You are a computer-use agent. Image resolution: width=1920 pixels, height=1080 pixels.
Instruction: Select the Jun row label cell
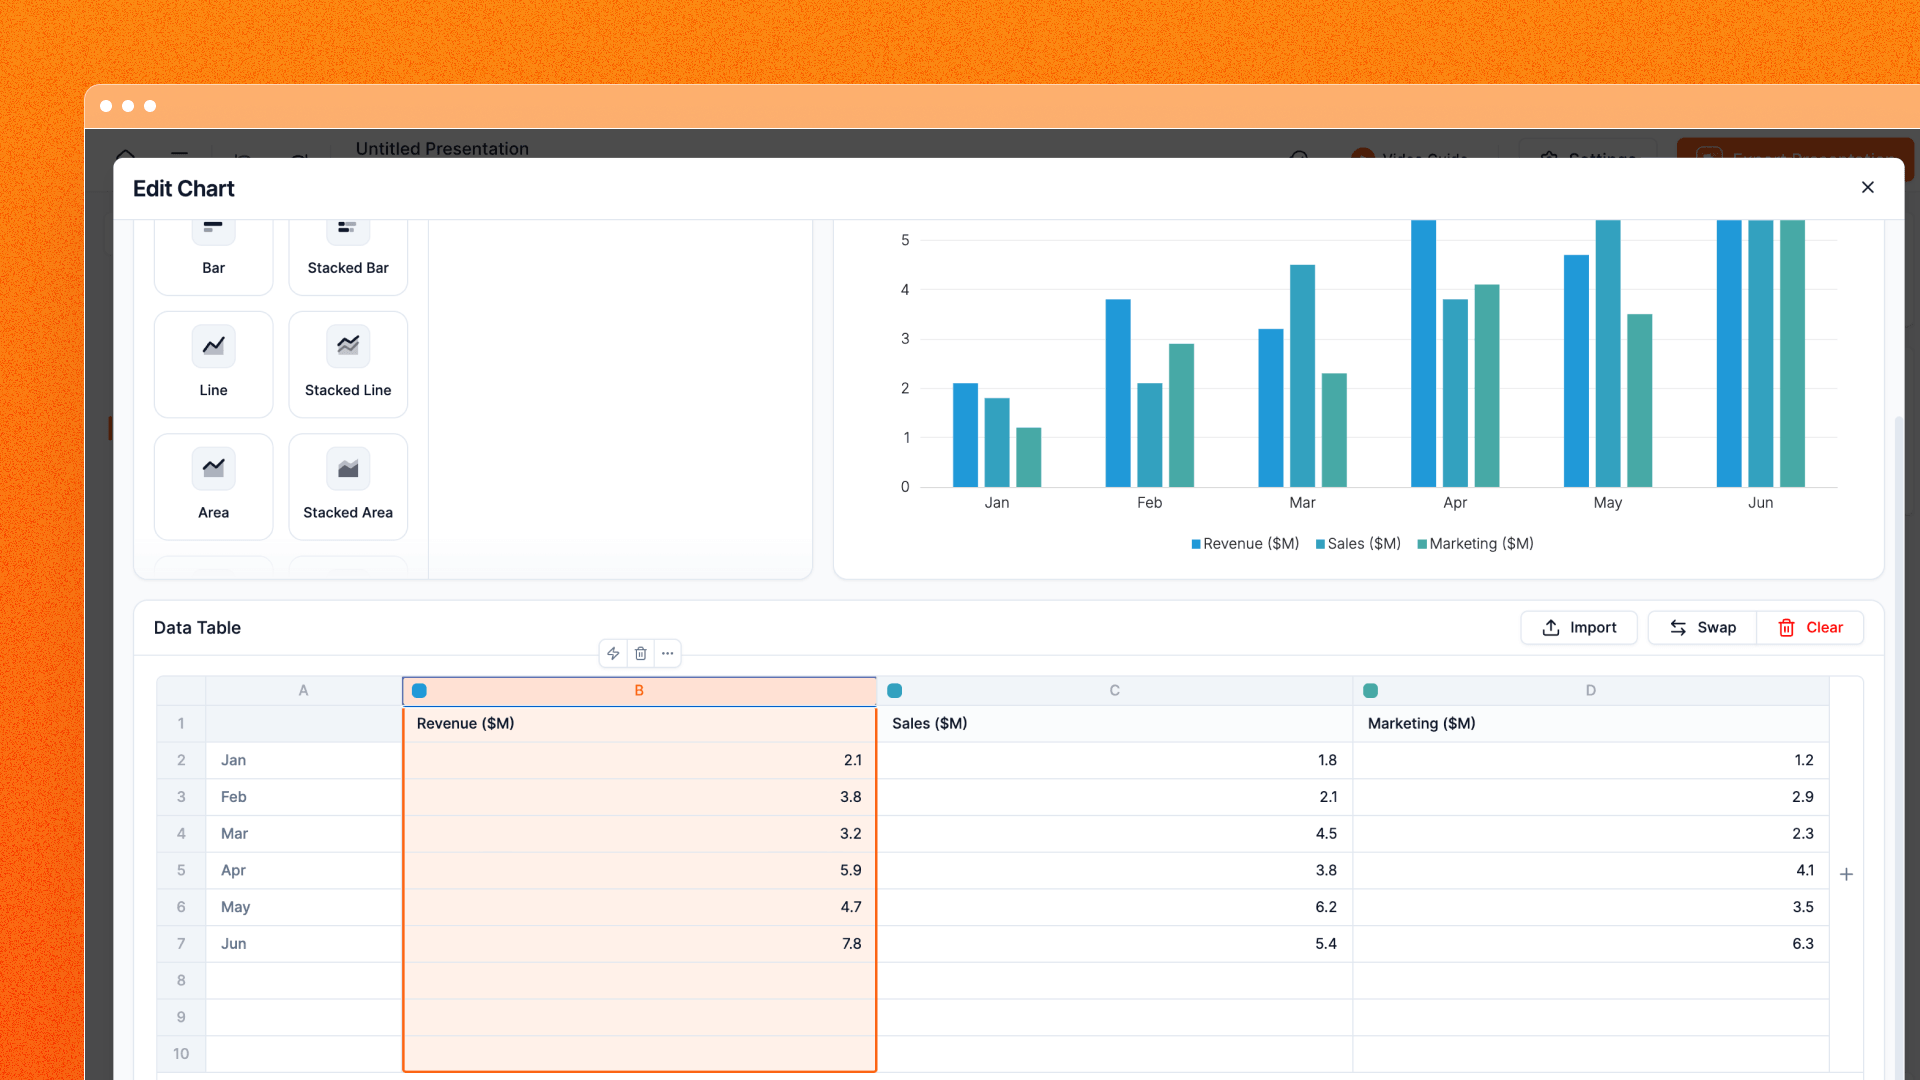click(304, 944)
